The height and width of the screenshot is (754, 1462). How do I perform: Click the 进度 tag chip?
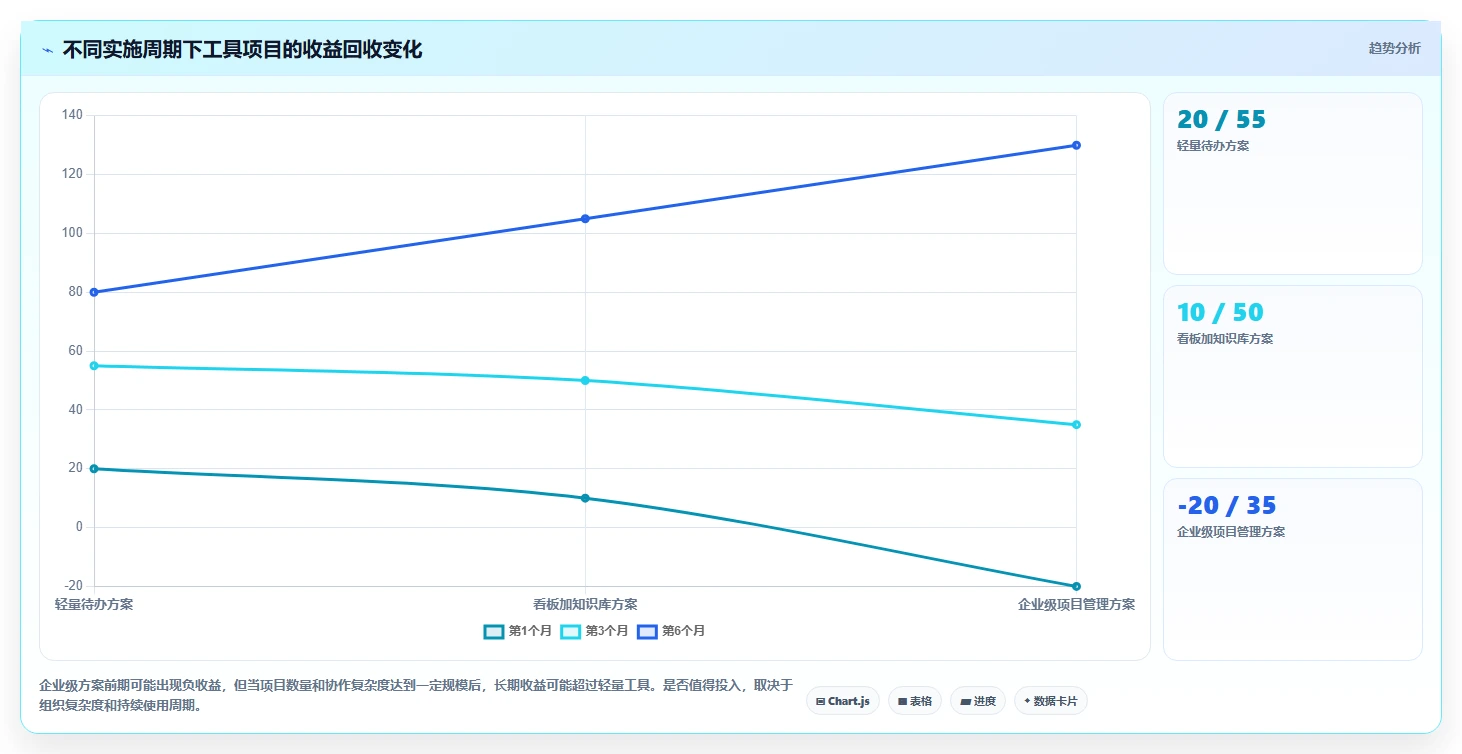pos(977,701)
